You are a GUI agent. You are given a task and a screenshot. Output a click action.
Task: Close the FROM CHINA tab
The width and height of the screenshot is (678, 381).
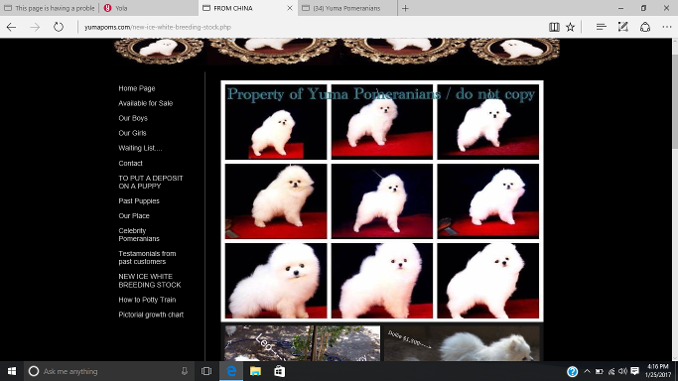[290, 8]
